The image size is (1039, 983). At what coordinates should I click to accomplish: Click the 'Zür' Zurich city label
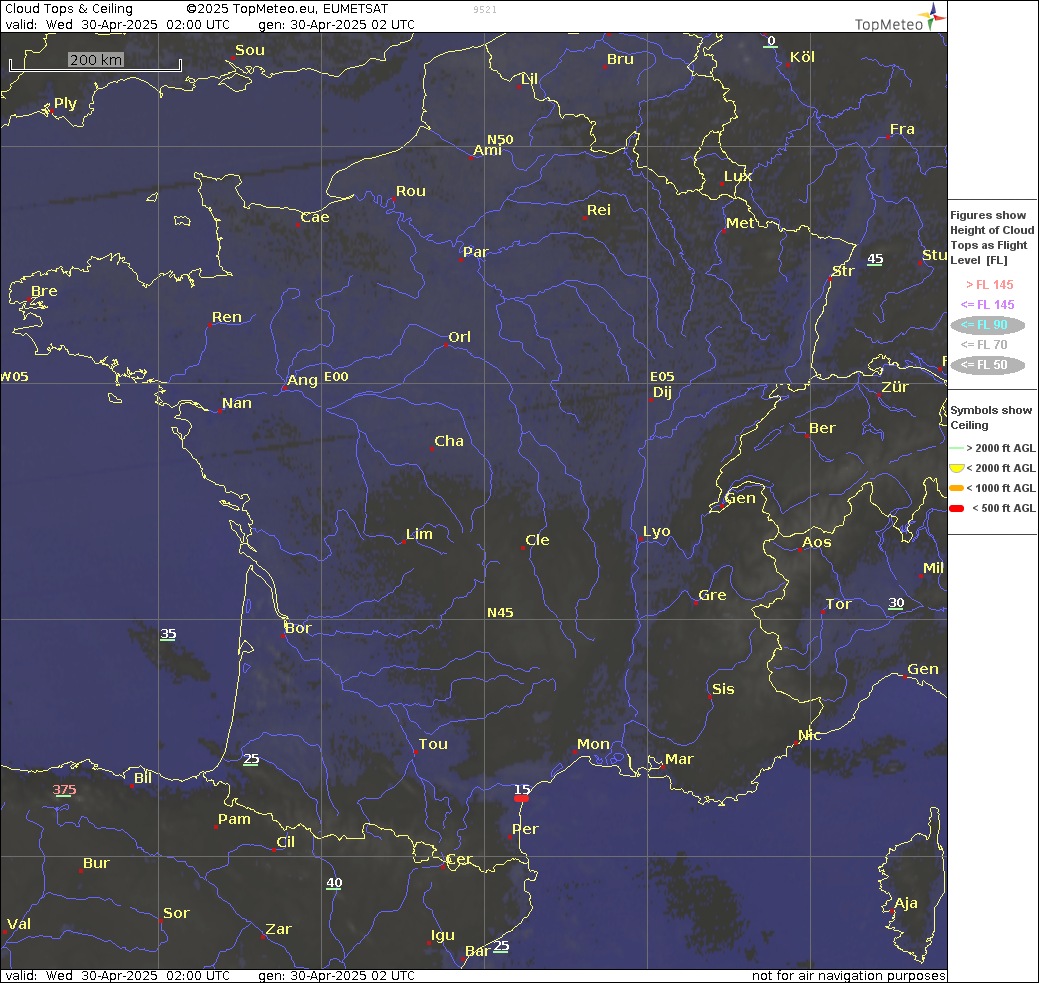point(895,387)
